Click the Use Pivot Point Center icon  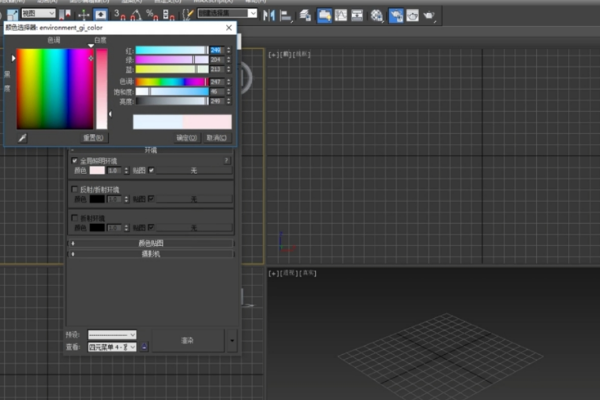[65, 15]
